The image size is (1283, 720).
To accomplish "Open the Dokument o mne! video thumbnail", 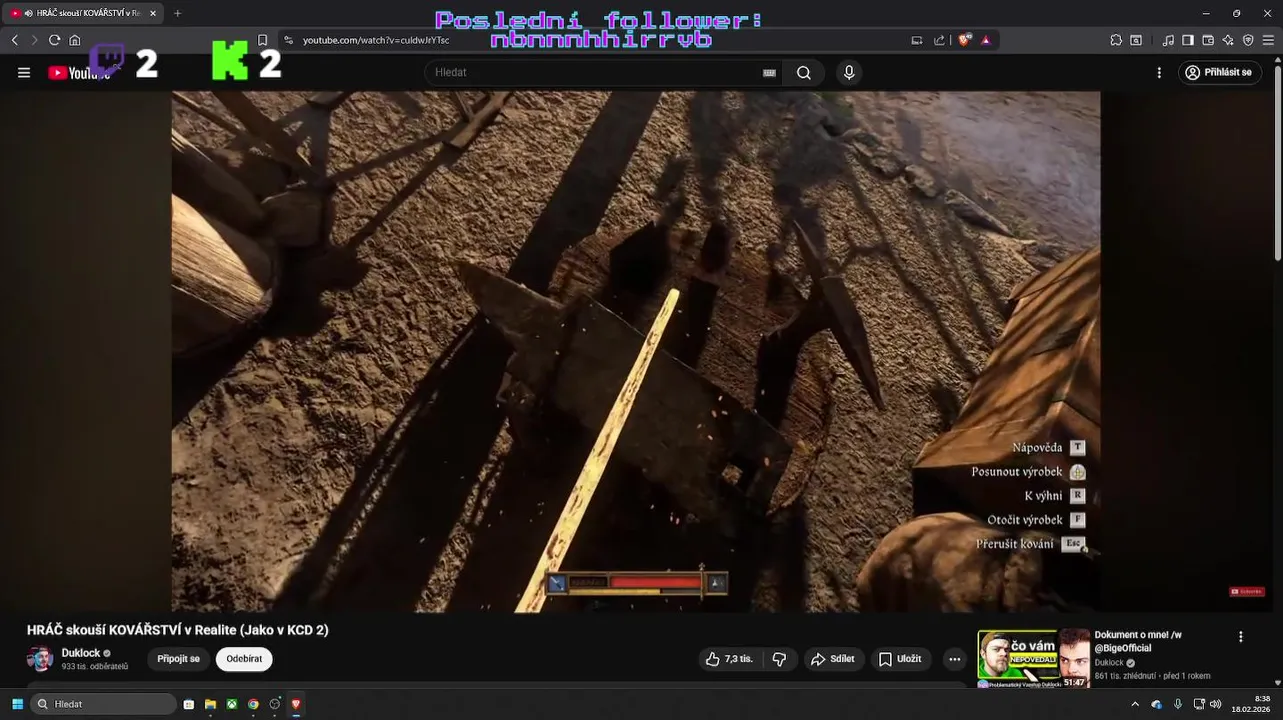I will coord(1033,658).
